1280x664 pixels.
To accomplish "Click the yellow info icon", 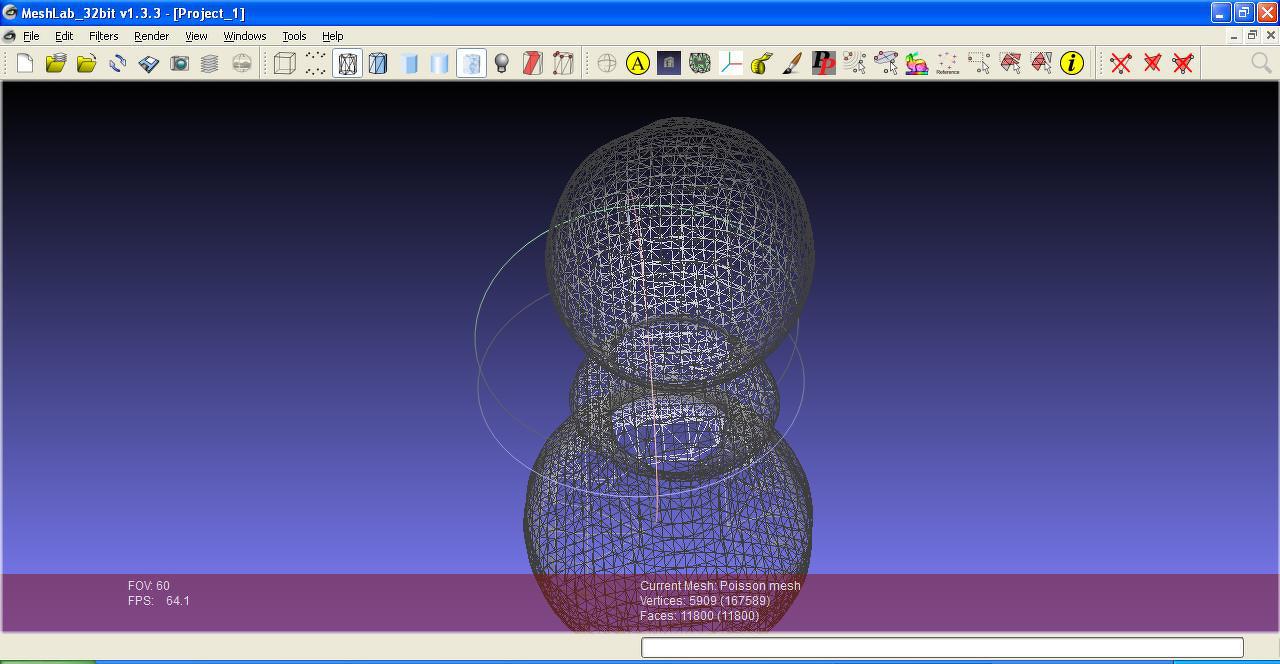I will tap(1072, 63).
